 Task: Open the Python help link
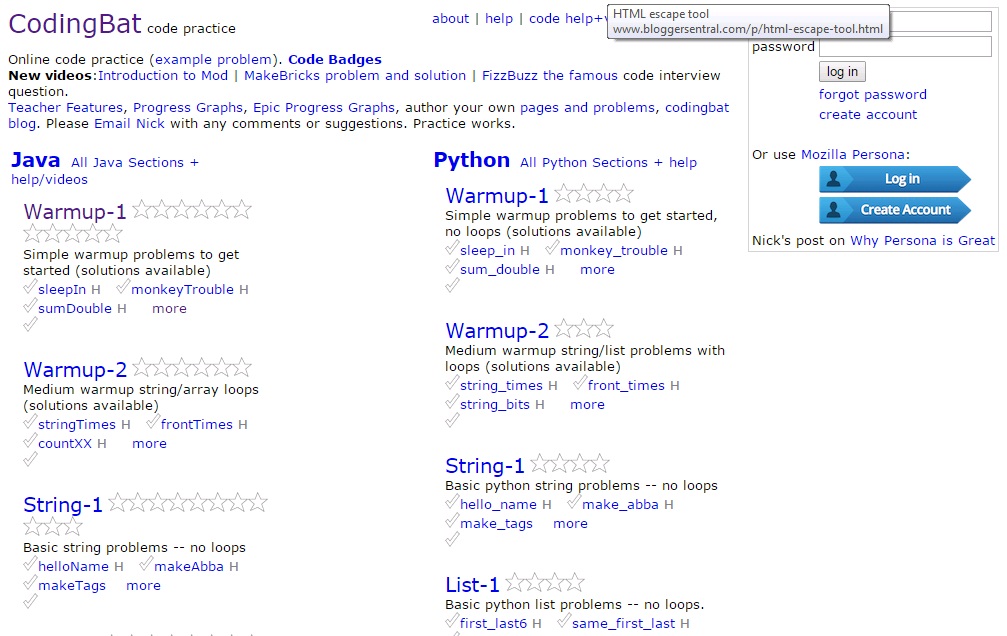(x=683, y=163)
